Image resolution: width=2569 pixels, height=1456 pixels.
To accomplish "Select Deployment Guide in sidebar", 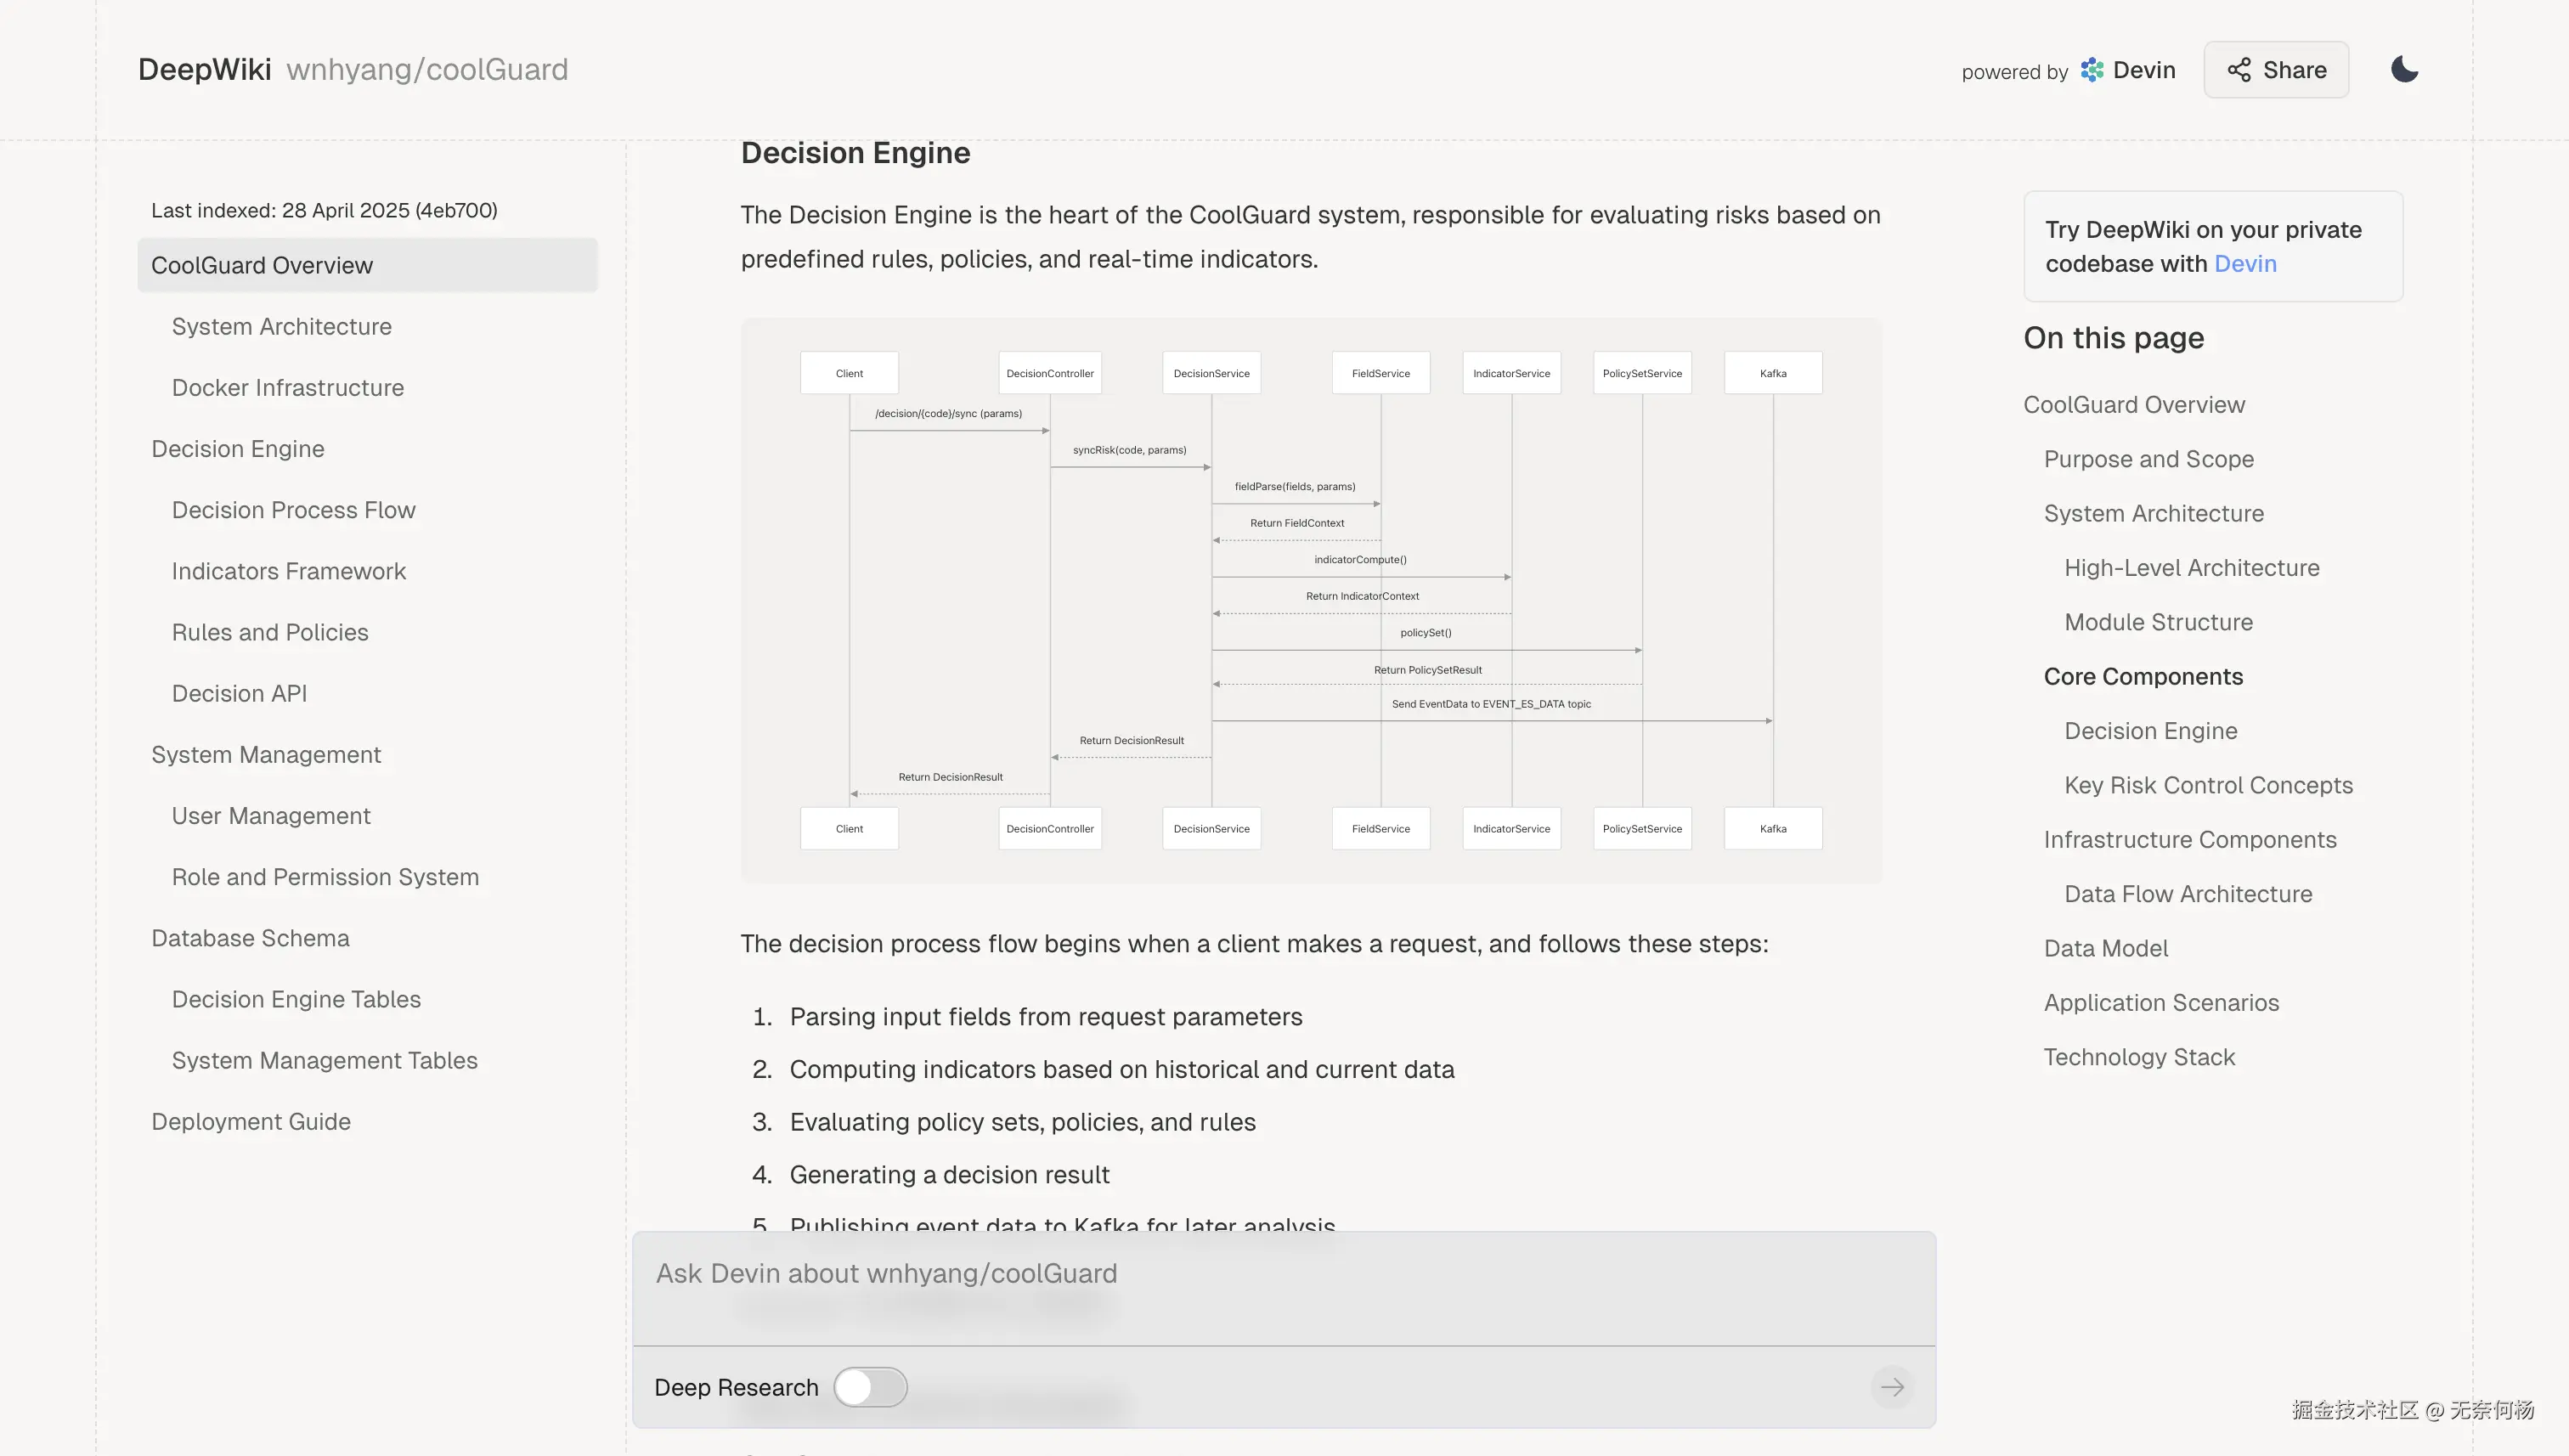I will [251, 1122].
